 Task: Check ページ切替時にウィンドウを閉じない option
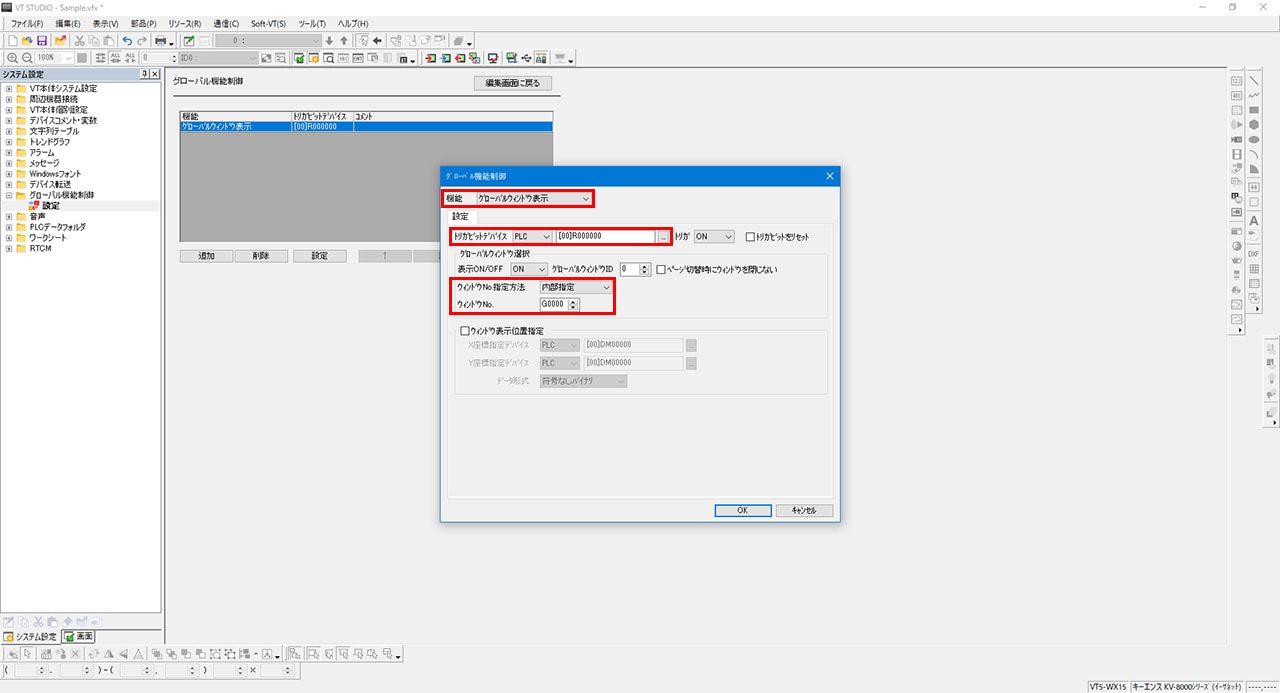point(661,270)
